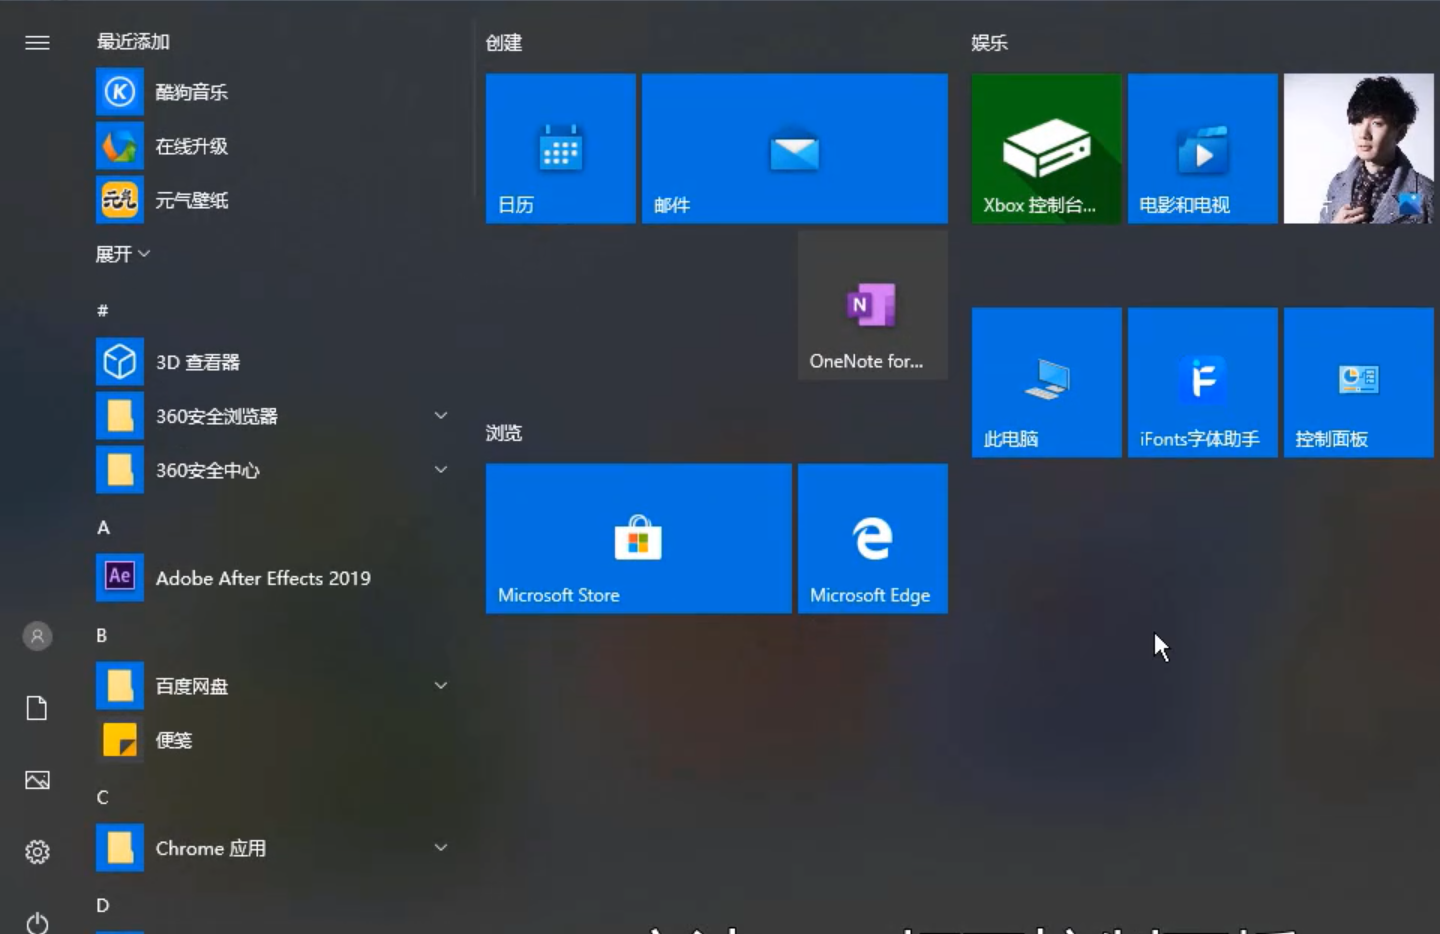Image resolution: width=1440 pixels, height=934 pixels.
Task: Open Settings with the gear icon
Action: [37, 851]
